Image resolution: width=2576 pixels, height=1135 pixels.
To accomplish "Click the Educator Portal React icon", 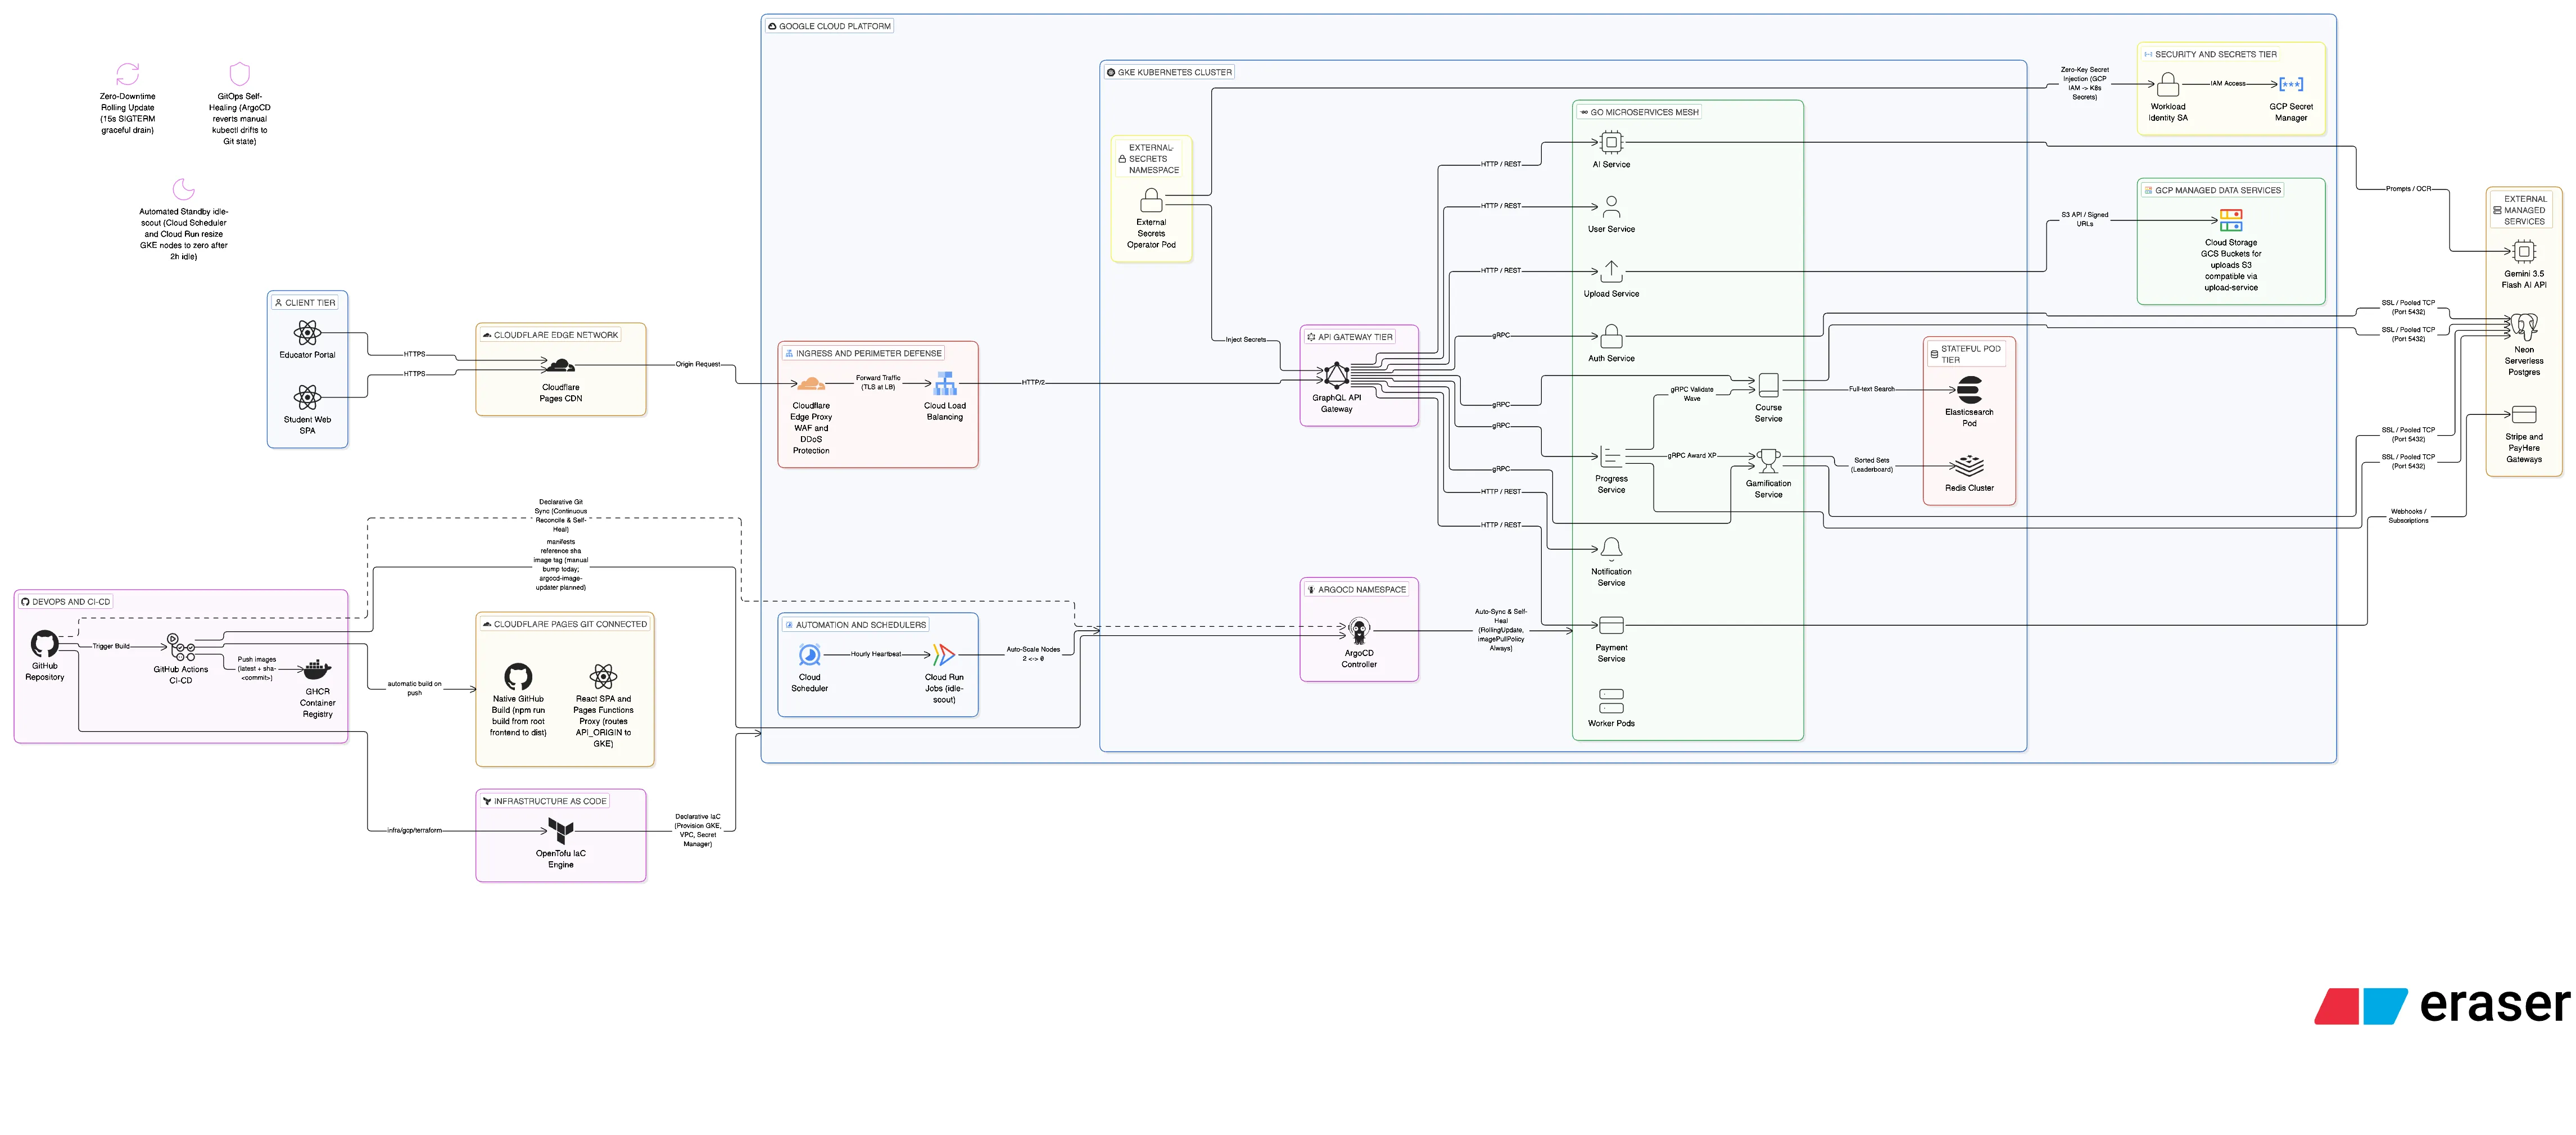I will pyautogui.click(x=307, y=333).
